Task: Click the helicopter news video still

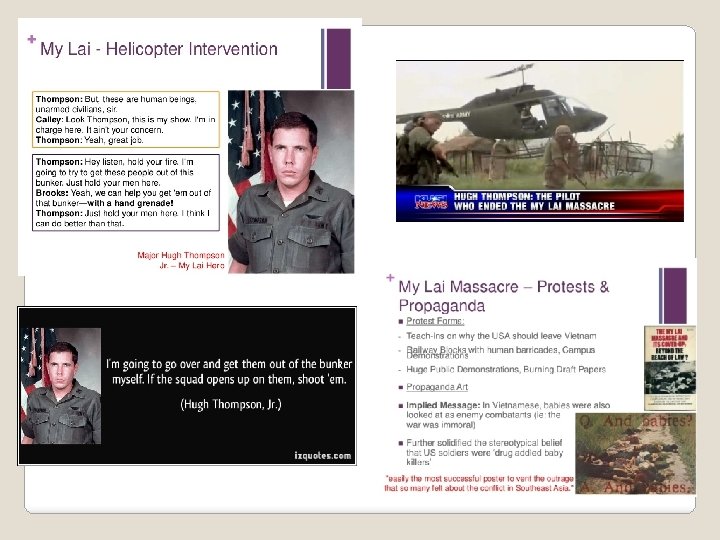Action: [x=540, y=141]
